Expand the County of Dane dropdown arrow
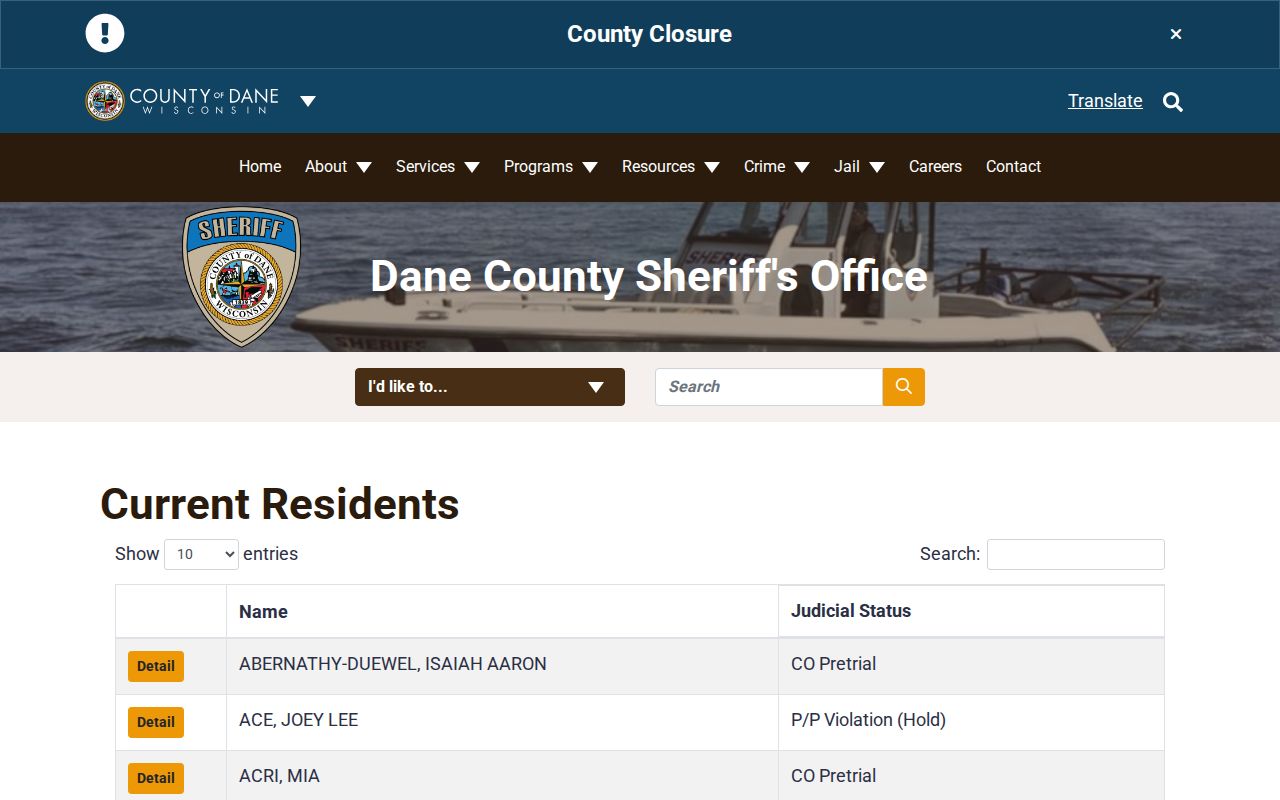The width and height of the screenshot is (1280, 800). tap(308, 101)
